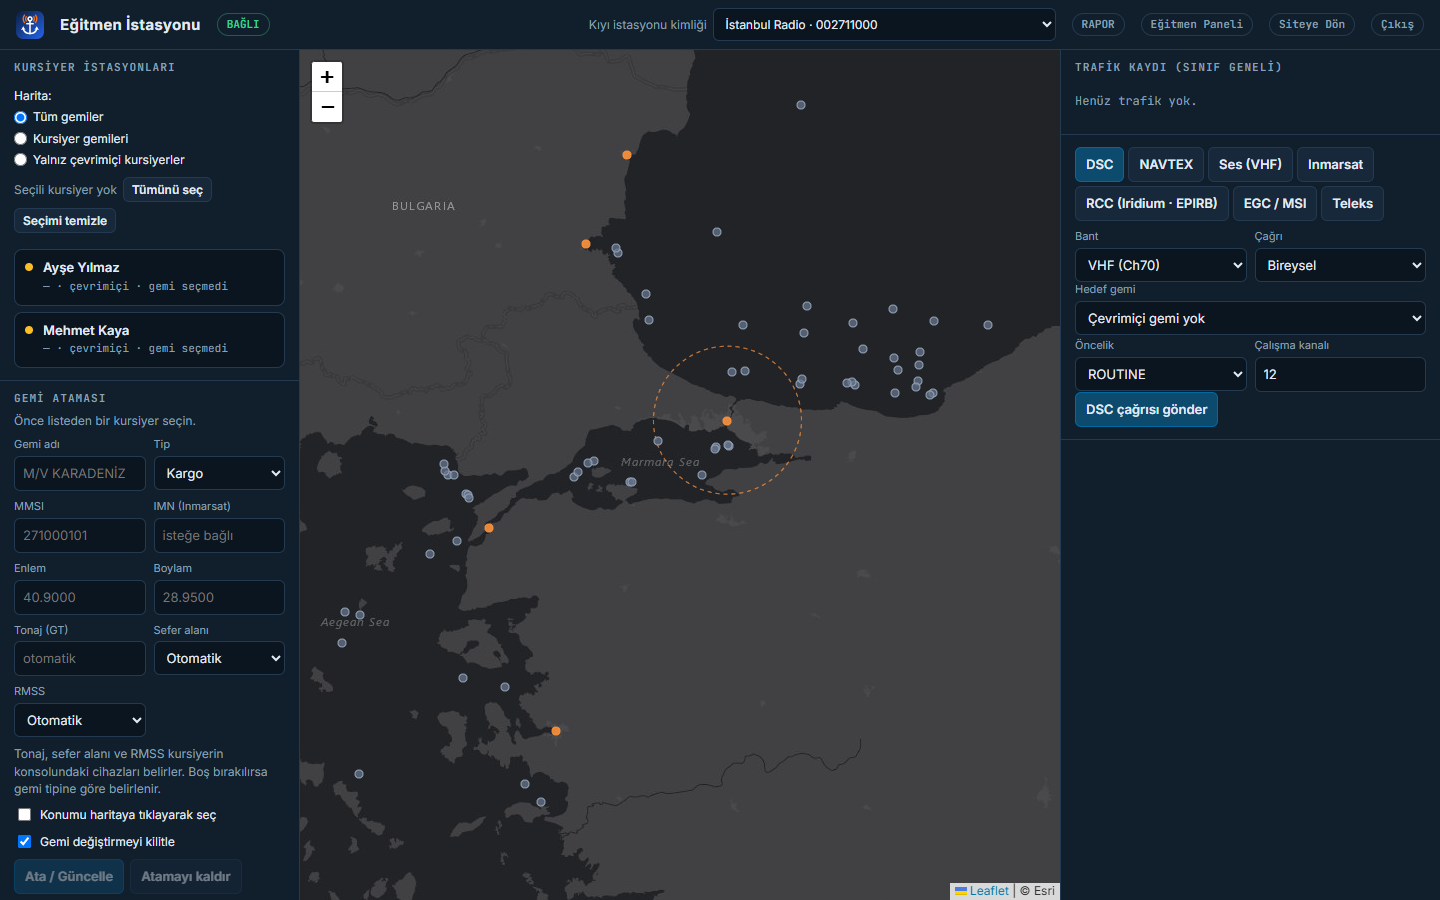Select trainee Mehmet Kaya card
Screen dimensions: 1440x900
coord(149,340)
